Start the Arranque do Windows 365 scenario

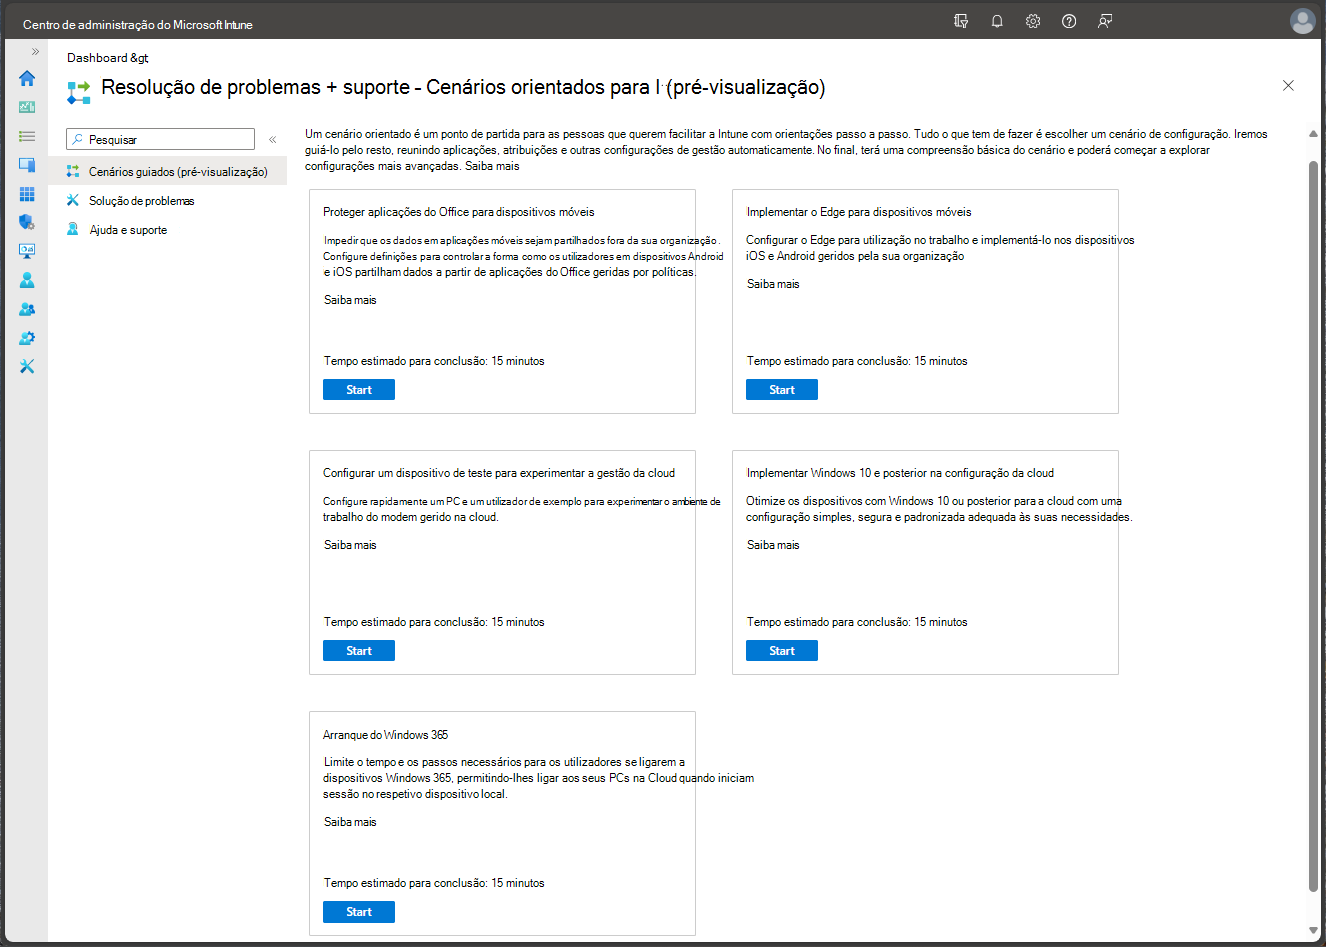coord(359,912)
